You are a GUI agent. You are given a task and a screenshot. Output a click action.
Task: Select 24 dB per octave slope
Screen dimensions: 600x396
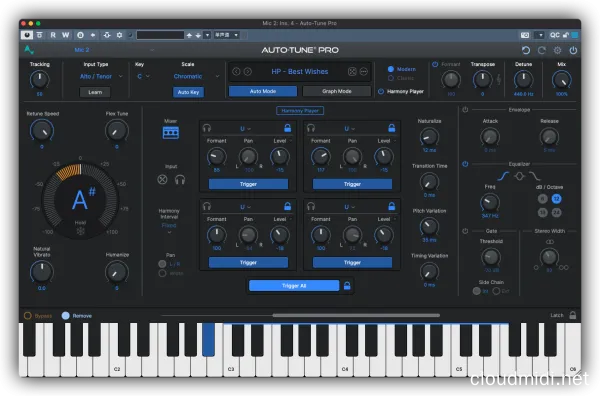tap(556, 212)
